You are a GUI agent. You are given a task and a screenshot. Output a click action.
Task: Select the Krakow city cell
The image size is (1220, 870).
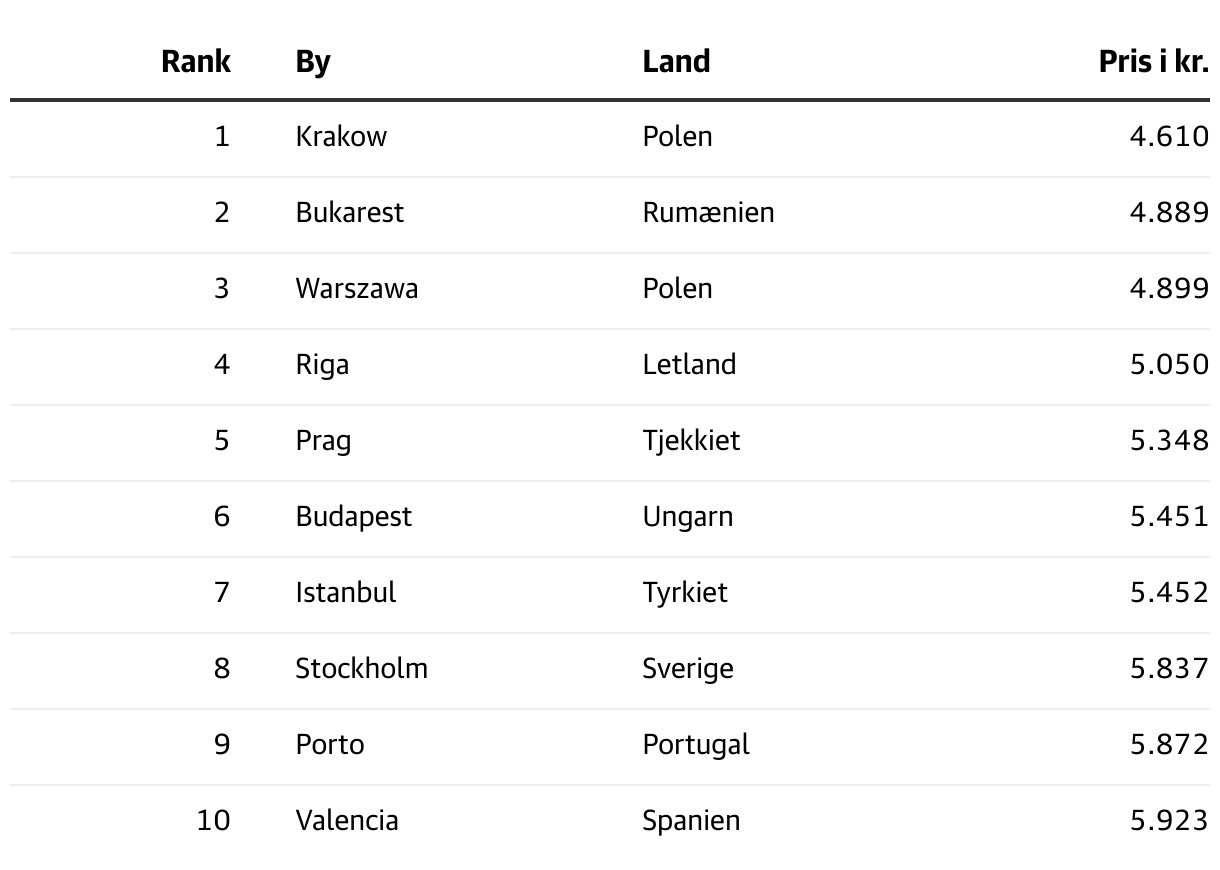pyautogui.click(x=341, y=136)
